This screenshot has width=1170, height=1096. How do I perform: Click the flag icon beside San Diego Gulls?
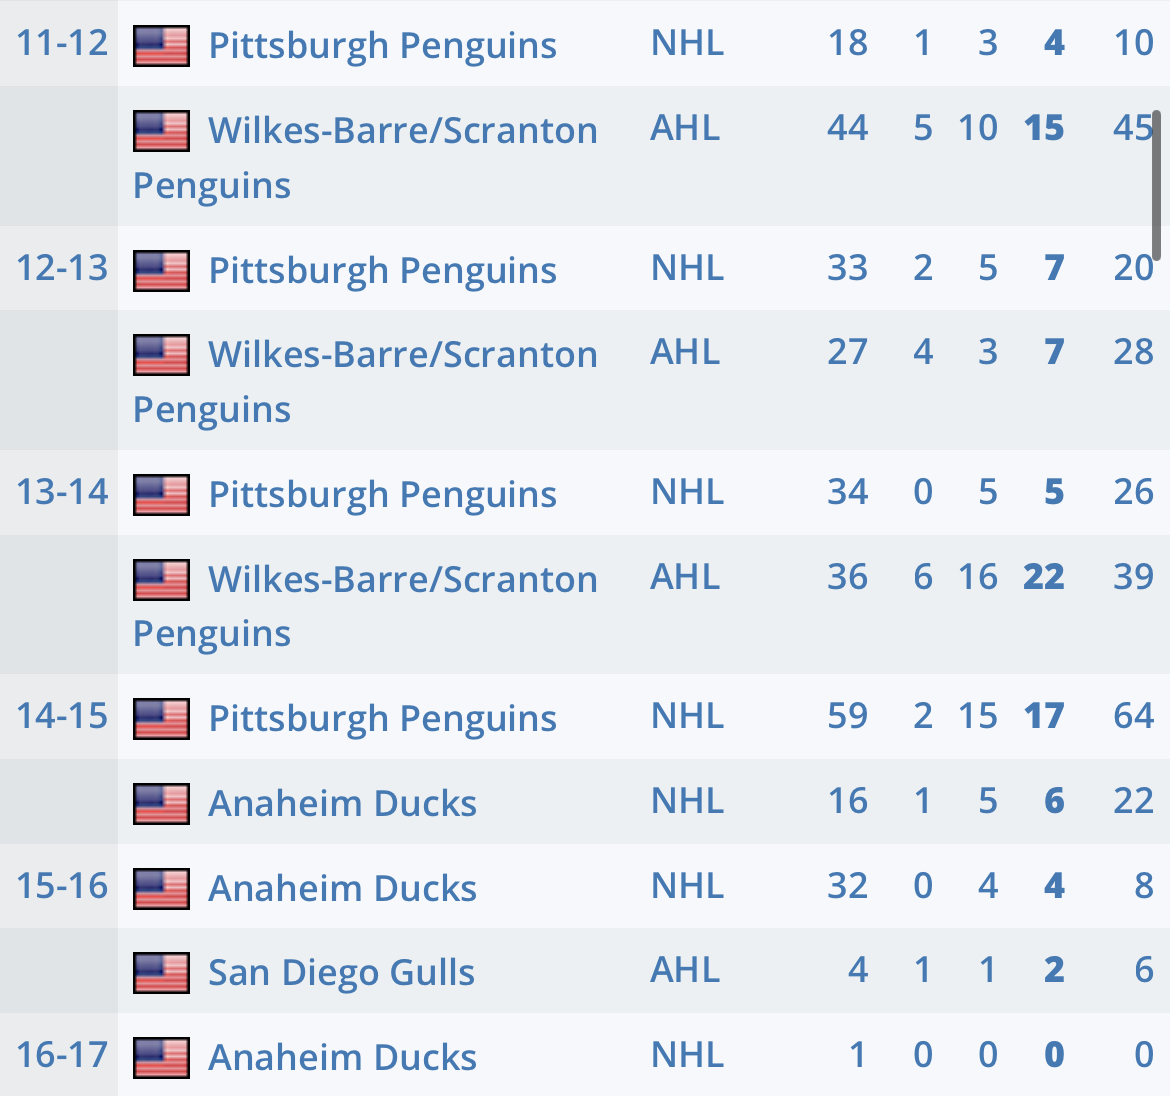pos(161,973)
